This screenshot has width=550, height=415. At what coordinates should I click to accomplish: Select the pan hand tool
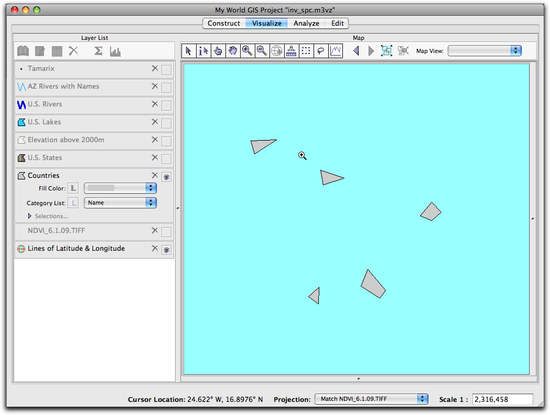(x=233, y=51)
